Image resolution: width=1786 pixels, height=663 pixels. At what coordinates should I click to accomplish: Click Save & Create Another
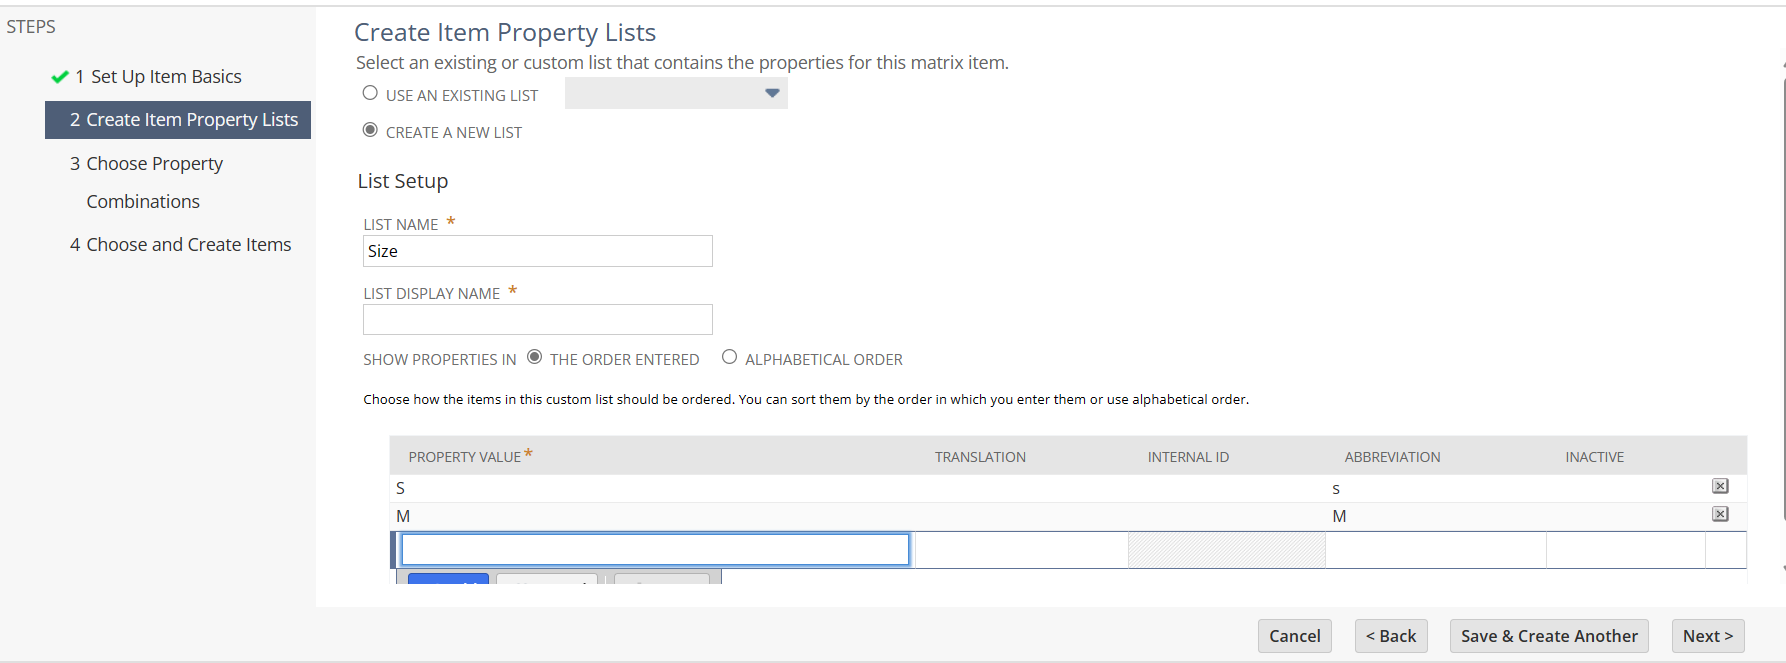[x=1549, y=636]
